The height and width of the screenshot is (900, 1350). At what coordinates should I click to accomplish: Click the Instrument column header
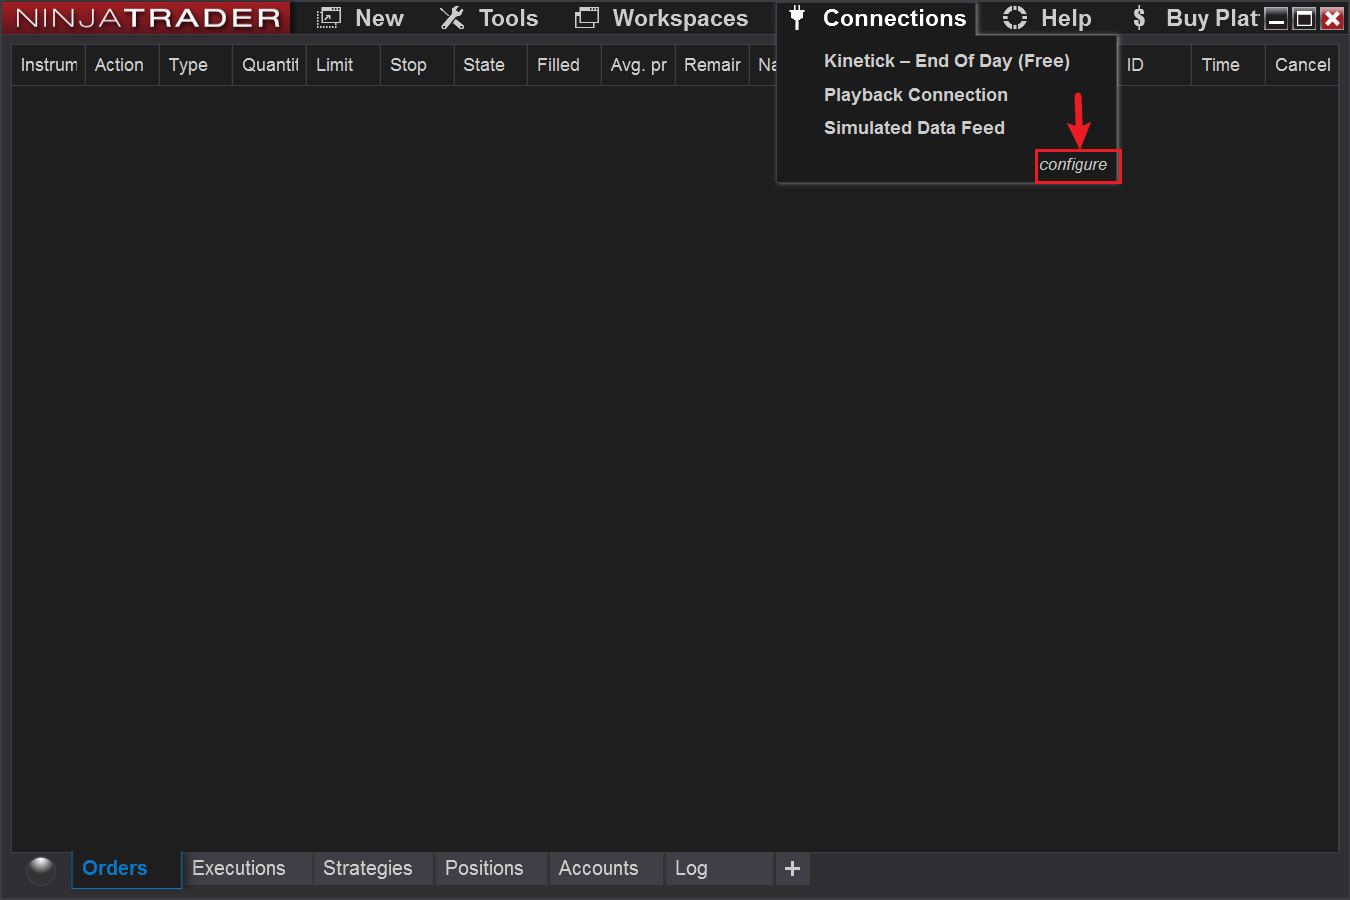point(48,65)
